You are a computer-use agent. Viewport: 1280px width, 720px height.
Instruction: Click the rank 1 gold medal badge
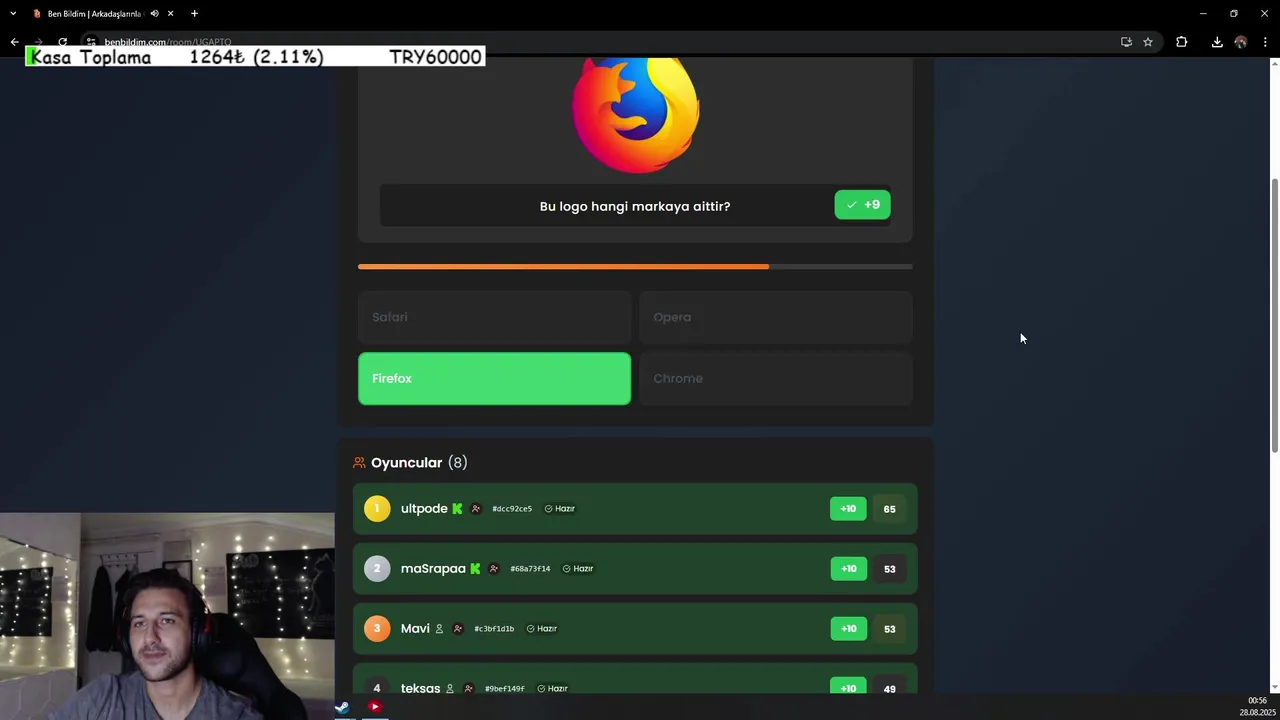377,509
